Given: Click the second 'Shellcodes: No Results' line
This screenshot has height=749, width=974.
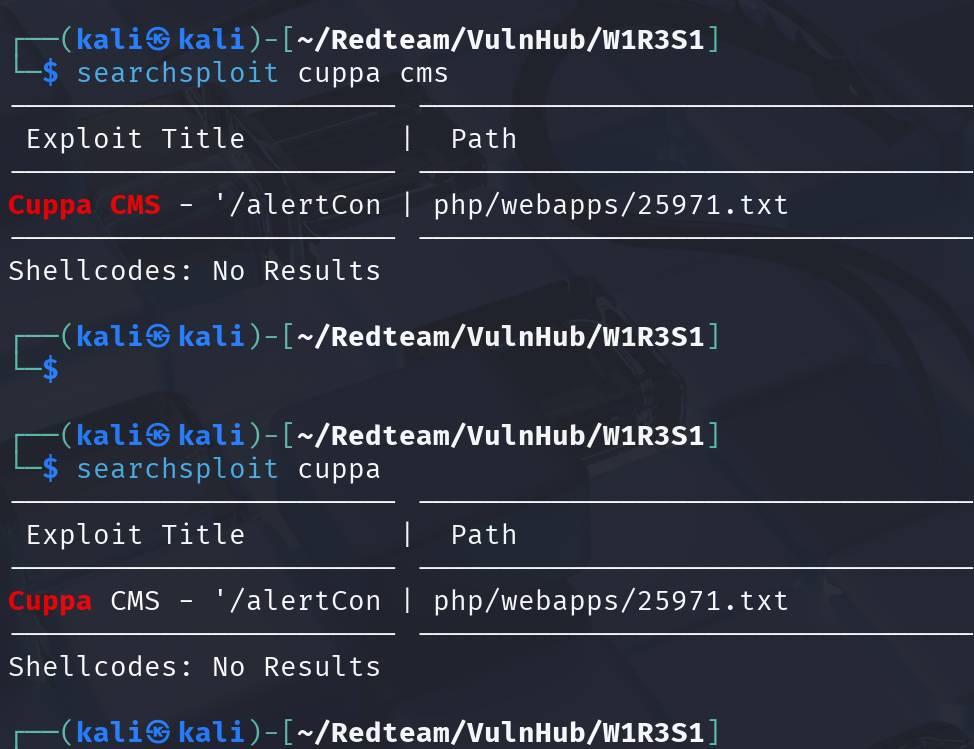Looking at the screenshot, I should click(x=194, y=667).
